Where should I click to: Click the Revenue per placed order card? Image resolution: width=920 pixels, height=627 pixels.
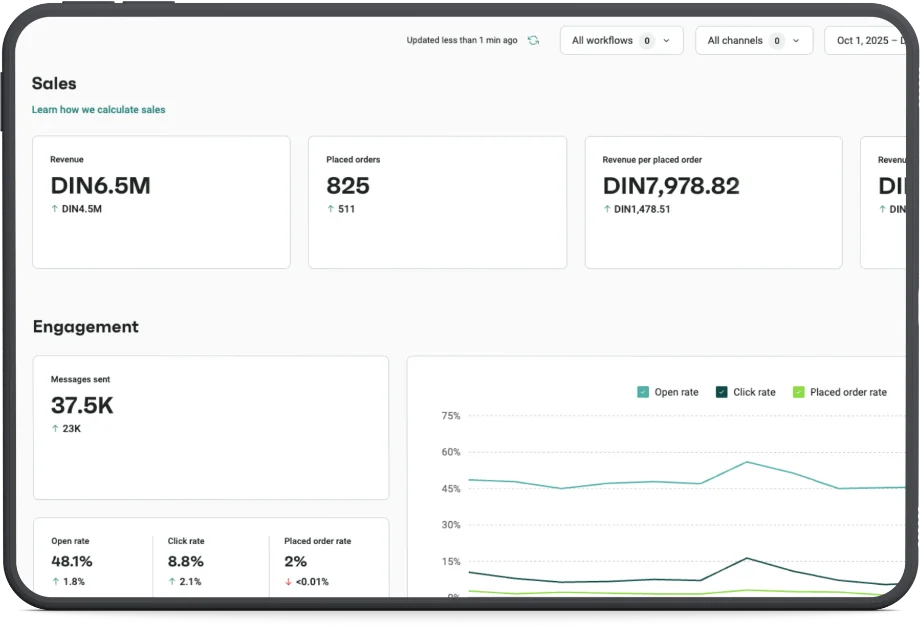(713, 202)
